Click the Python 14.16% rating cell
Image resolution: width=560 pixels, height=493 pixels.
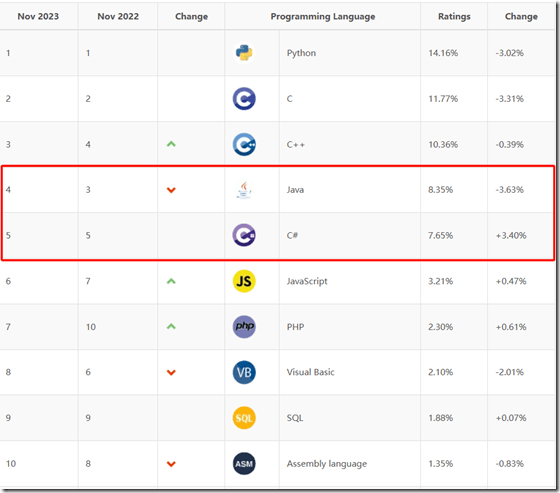pos(454,53)
